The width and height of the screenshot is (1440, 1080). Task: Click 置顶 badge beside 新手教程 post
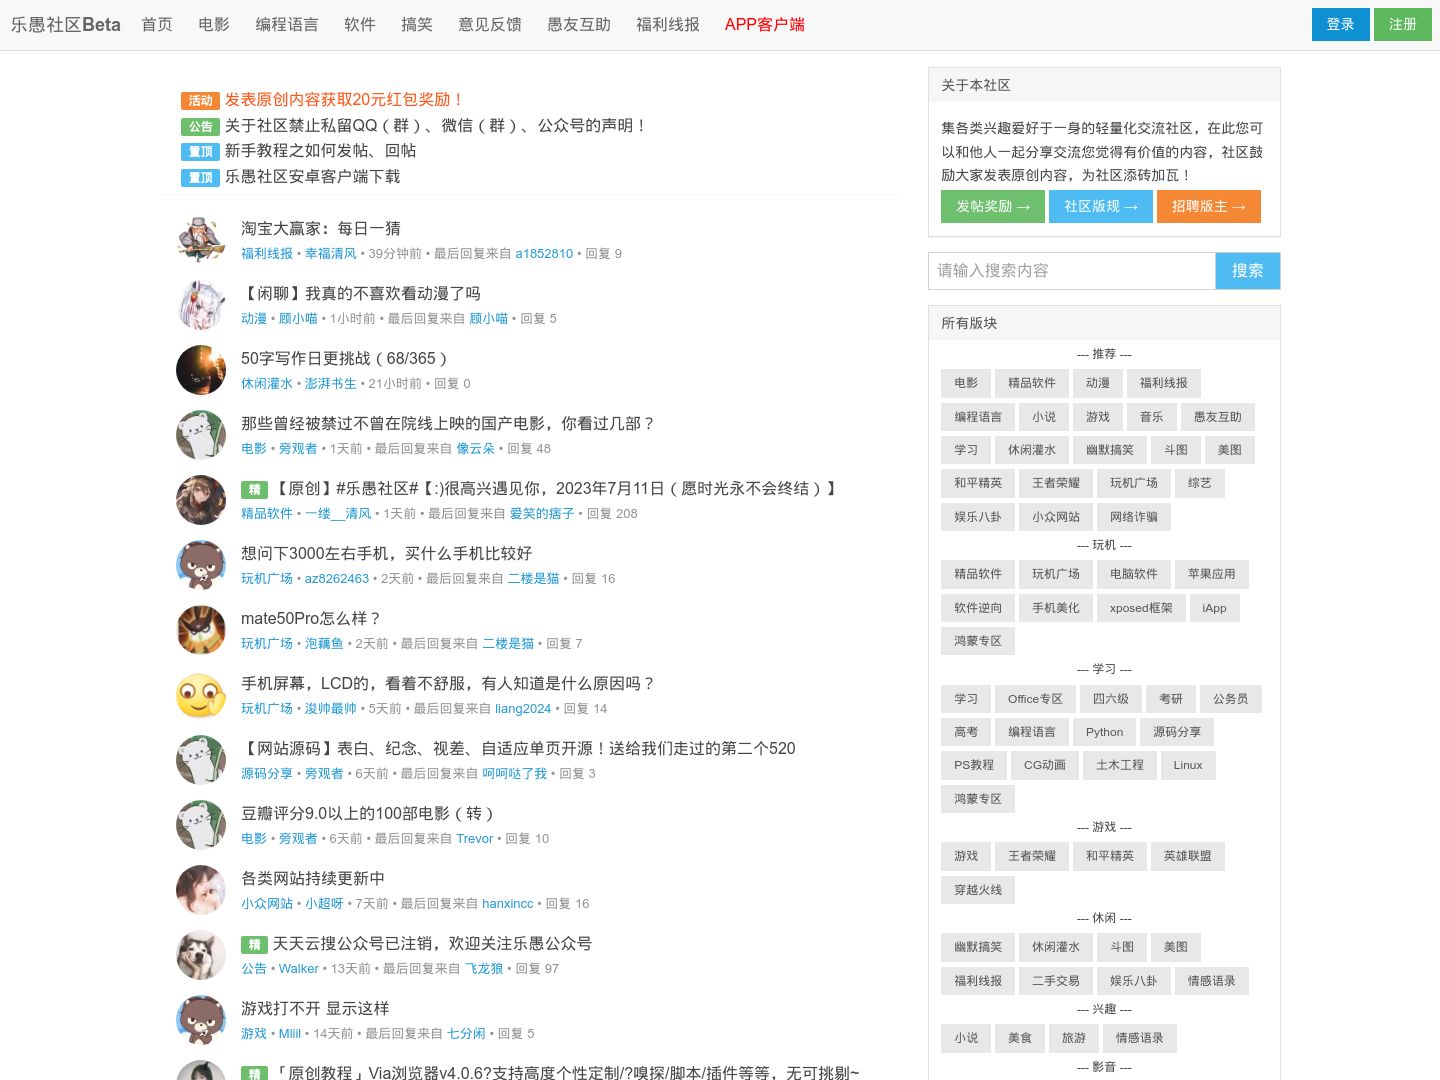pos(200,152)
